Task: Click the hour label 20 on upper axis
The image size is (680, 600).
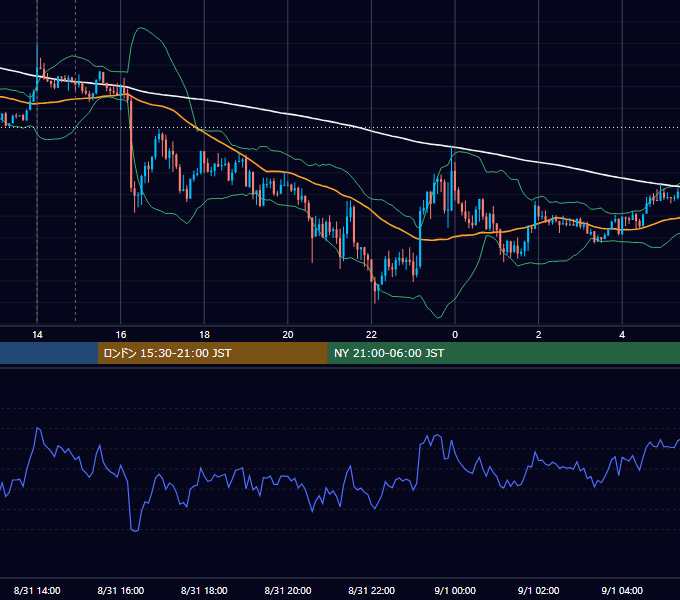Action: click(x=288, y=335)
